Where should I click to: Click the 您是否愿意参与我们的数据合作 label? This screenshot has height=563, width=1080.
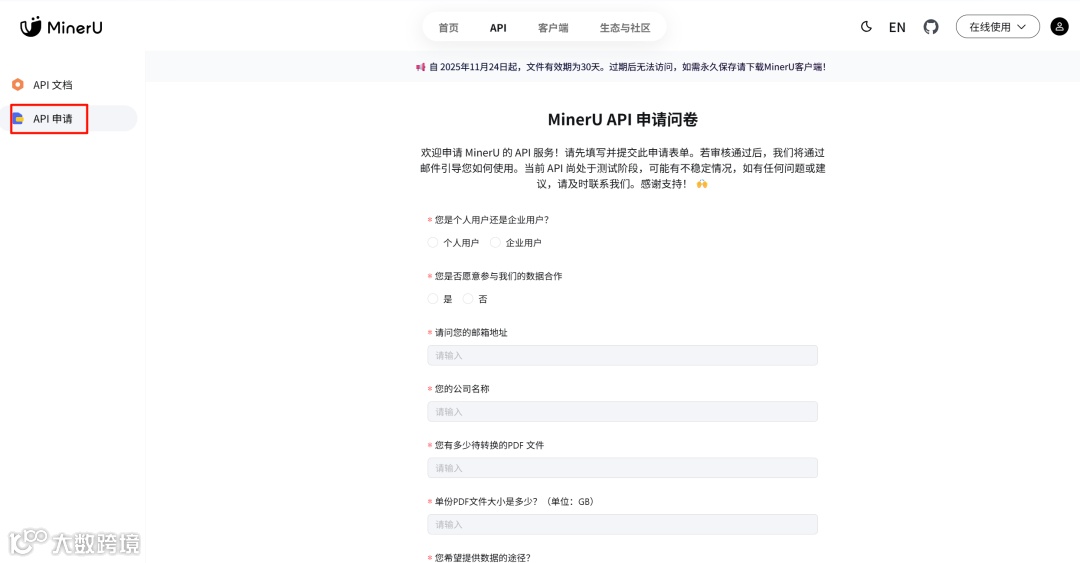tap(498, 276)
